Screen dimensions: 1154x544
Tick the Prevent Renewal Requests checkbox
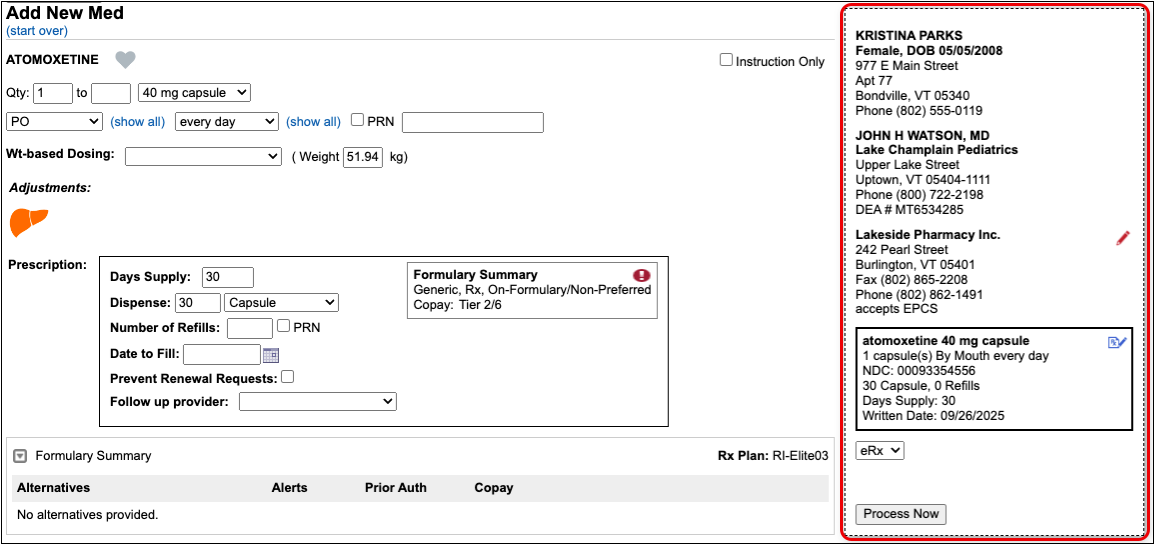pos(288,377)
